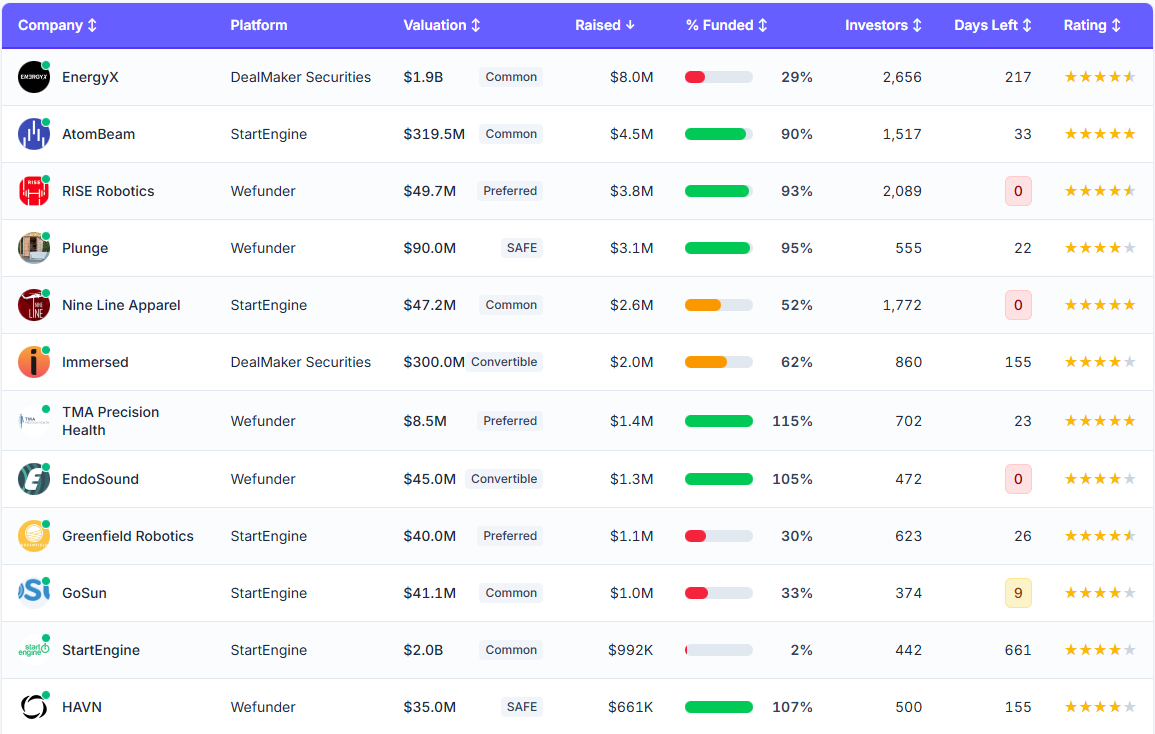The height and width of the screenshot is (734, 1155).
Task: Select the GoSun logo icon
Action: 33,593
